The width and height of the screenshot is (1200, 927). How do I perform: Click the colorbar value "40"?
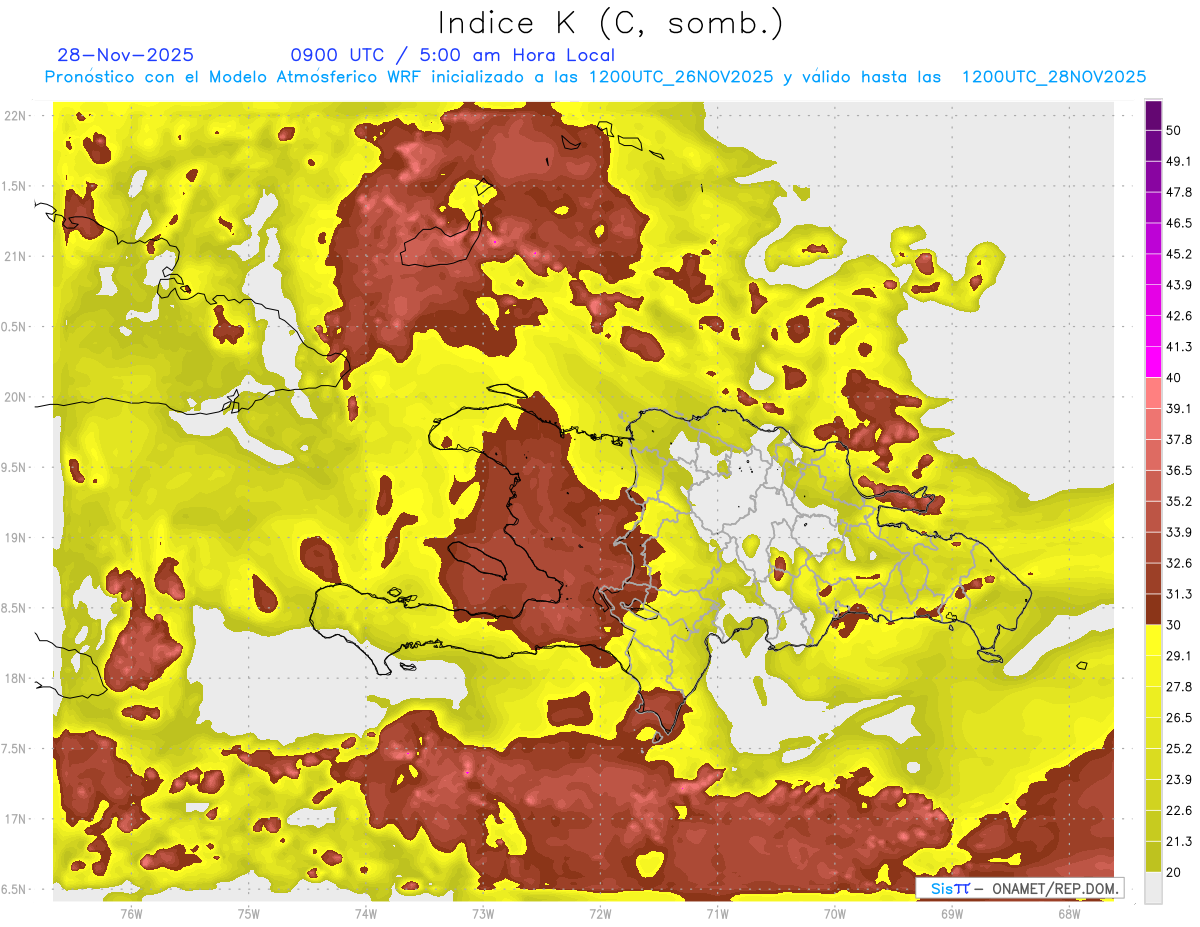coord(1175,377)
